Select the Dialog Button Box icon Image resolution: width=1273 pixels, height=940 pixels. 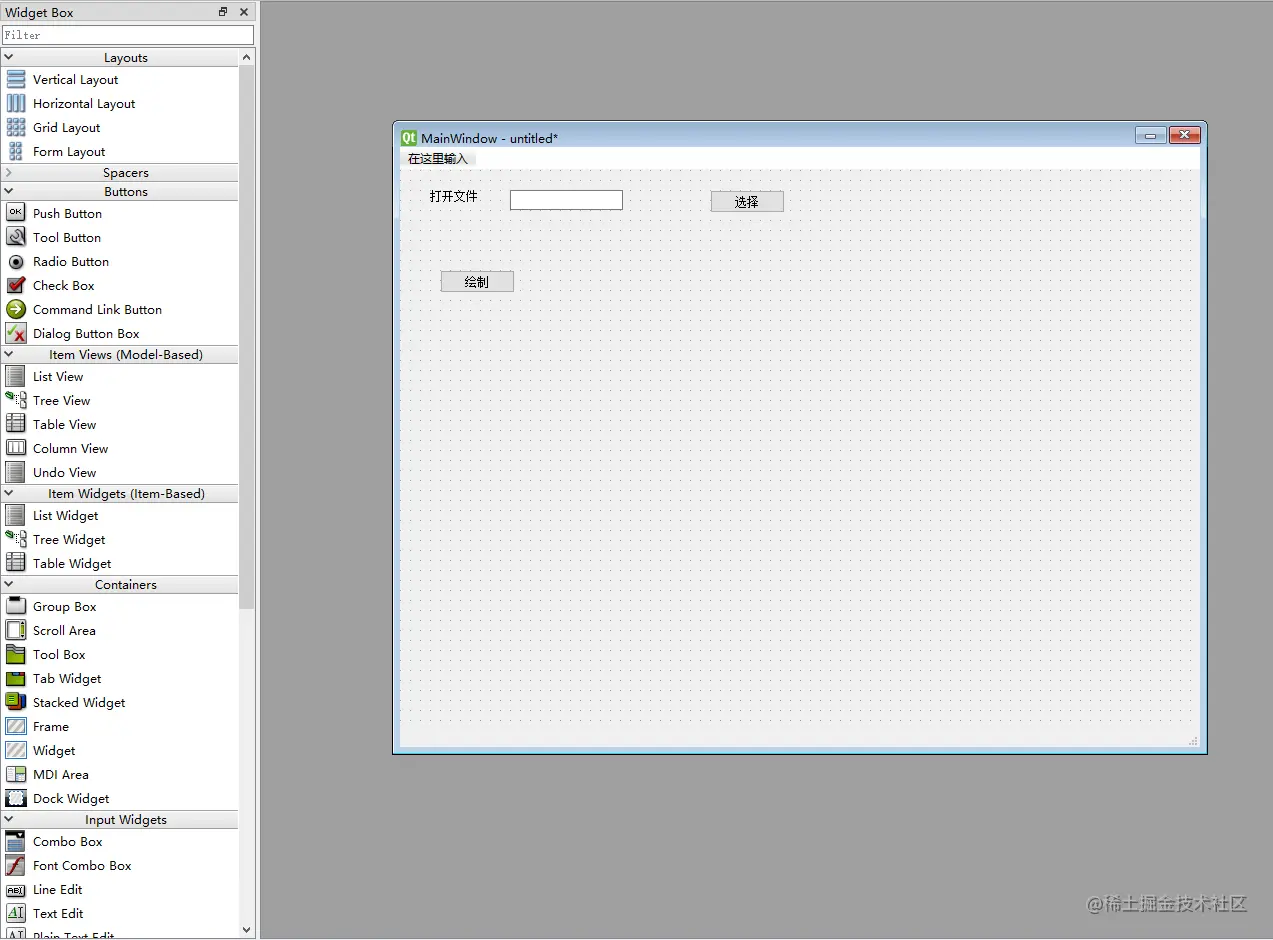16,334
